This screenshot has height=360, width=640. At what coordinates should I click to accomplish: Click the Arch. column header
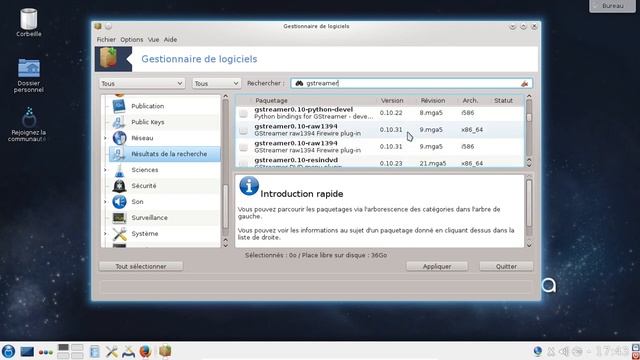tap(471, 100)
